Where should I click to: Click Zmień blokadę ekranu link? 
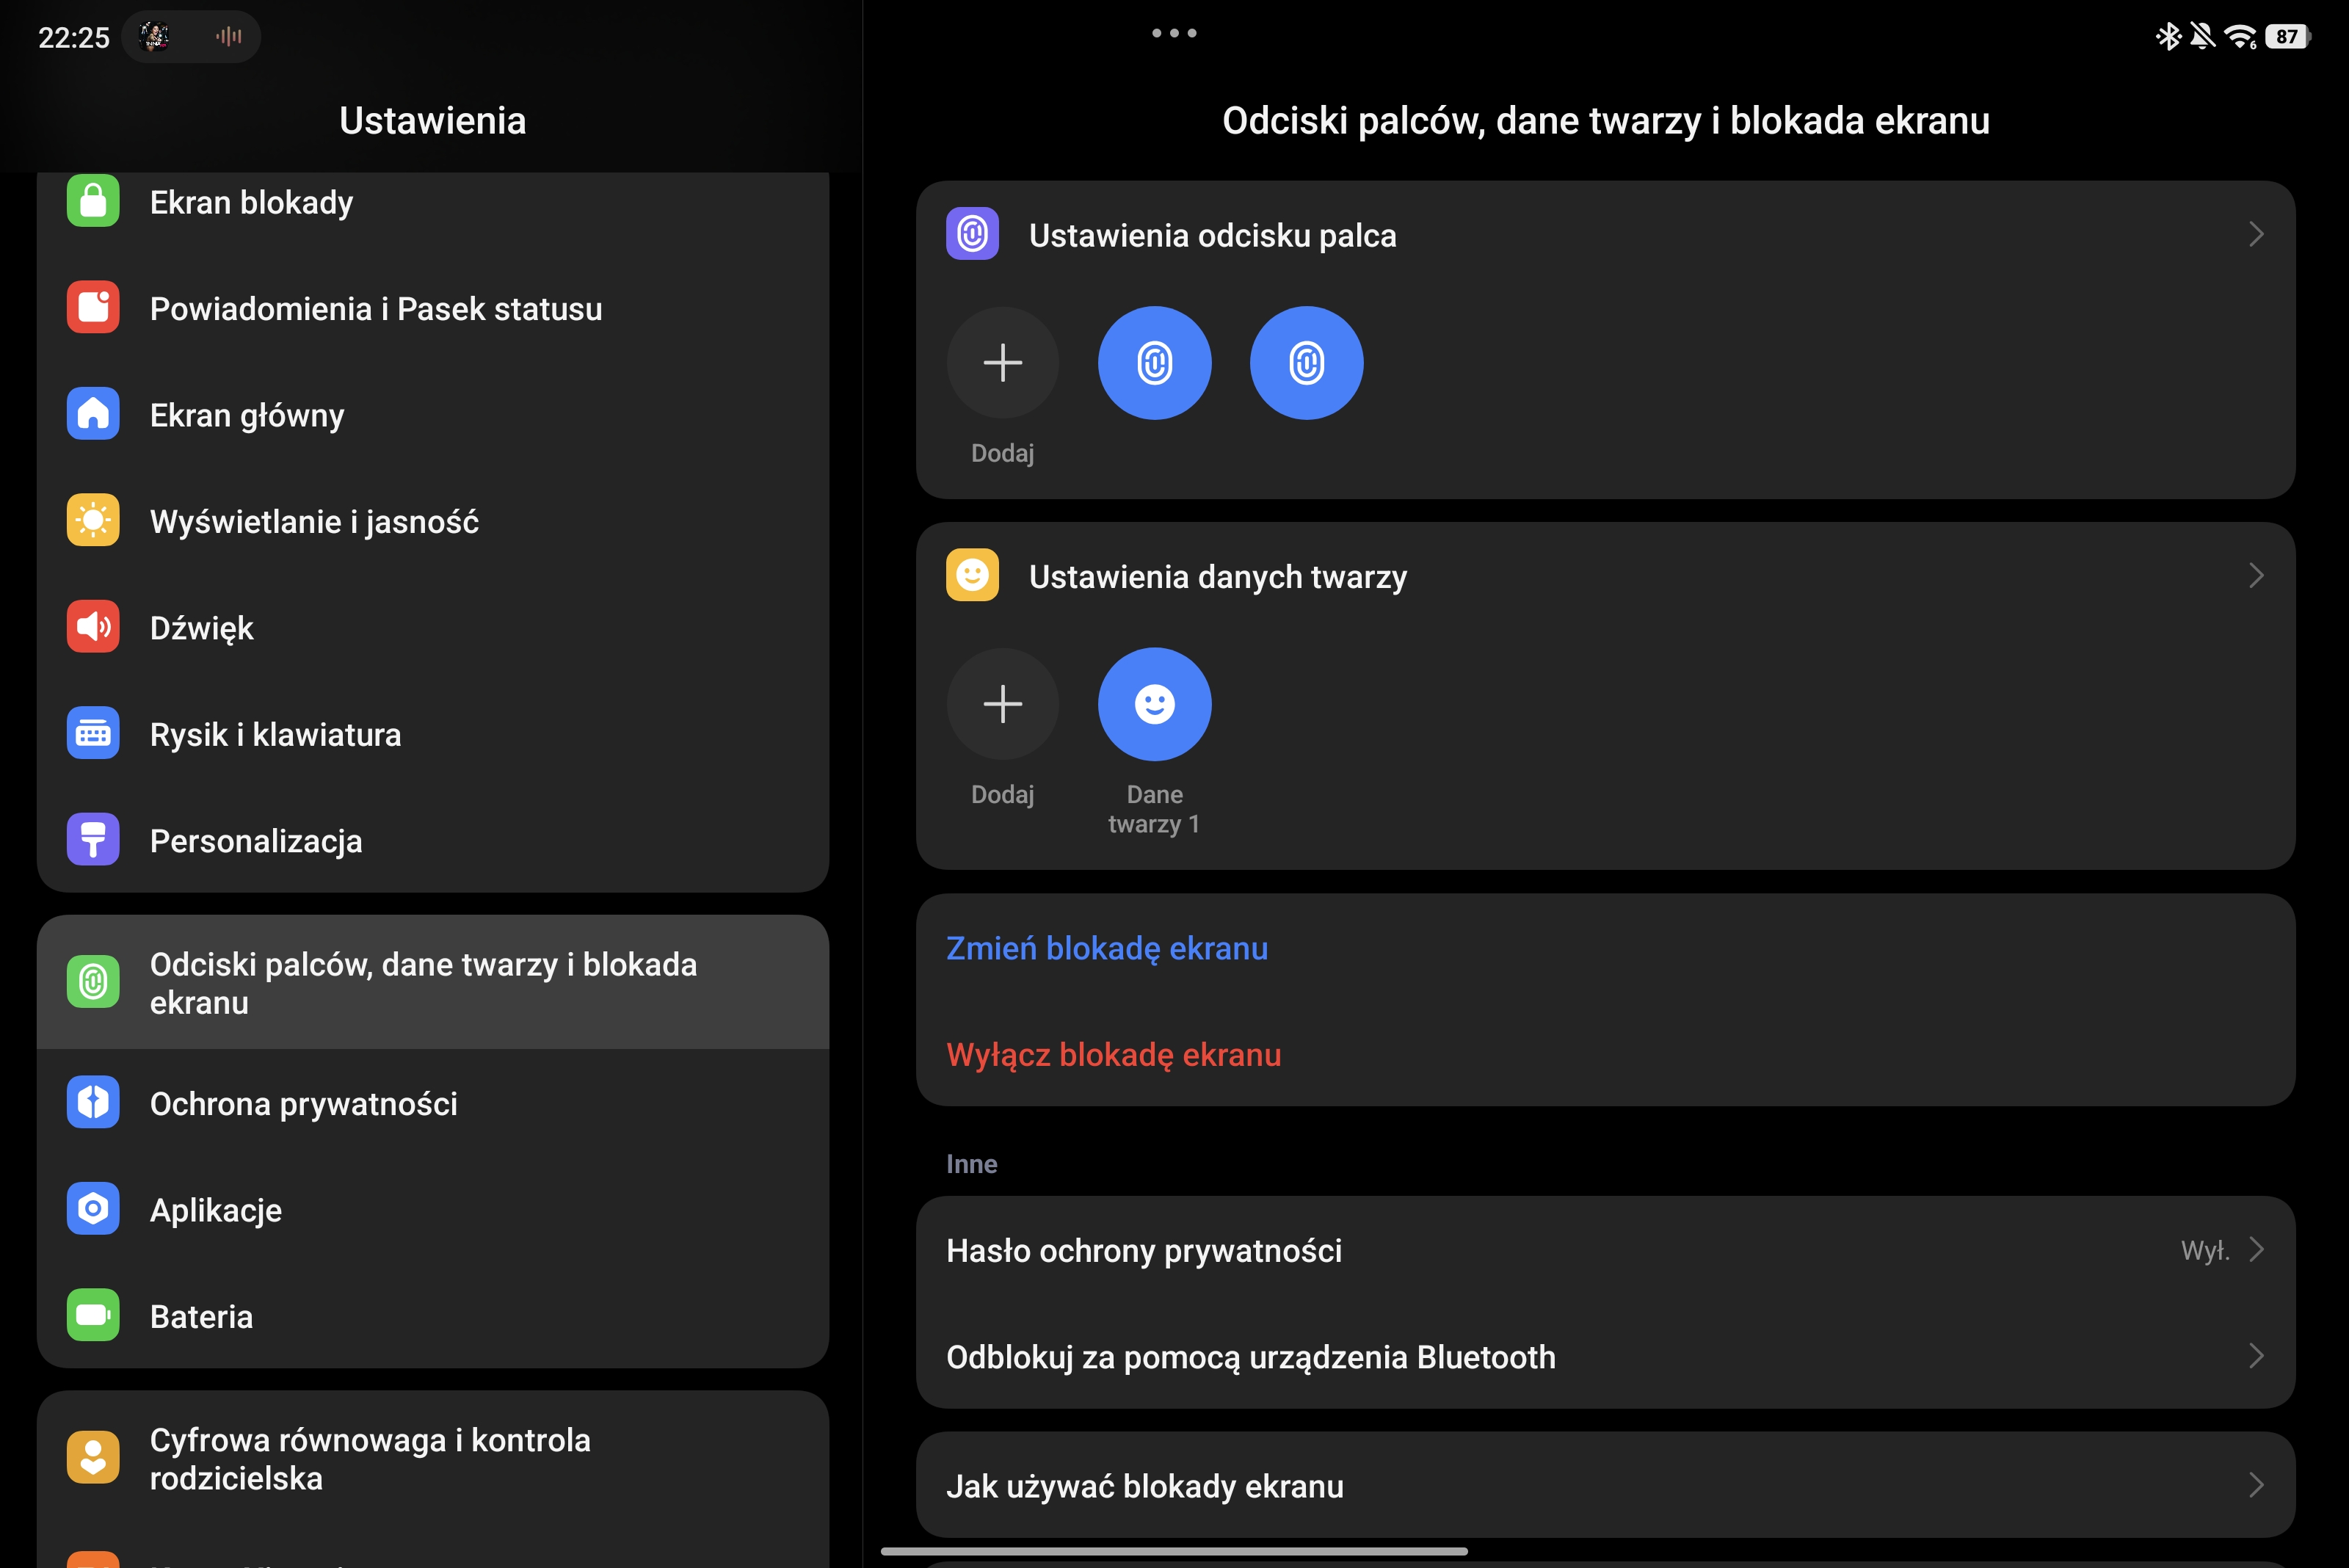click(x=1106, y=947)
